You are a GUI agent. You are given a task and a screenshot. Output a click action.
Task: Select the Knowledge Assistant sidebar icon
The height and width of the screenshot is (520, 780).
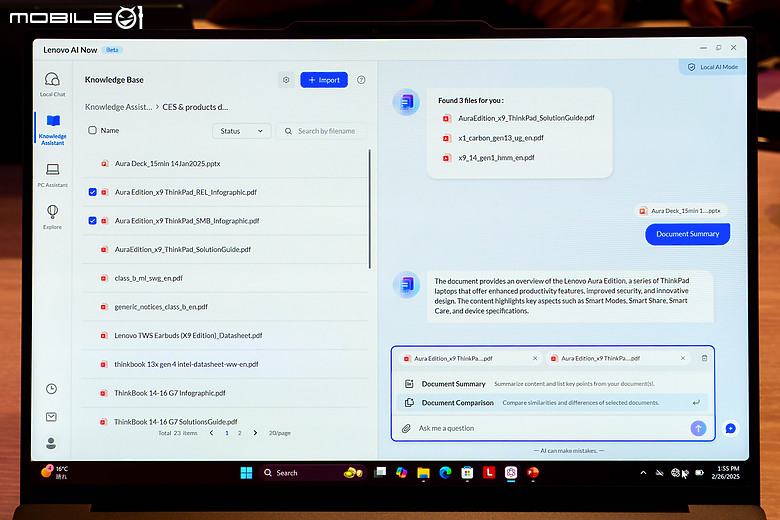pyautogui.click(x=53, y=129)
